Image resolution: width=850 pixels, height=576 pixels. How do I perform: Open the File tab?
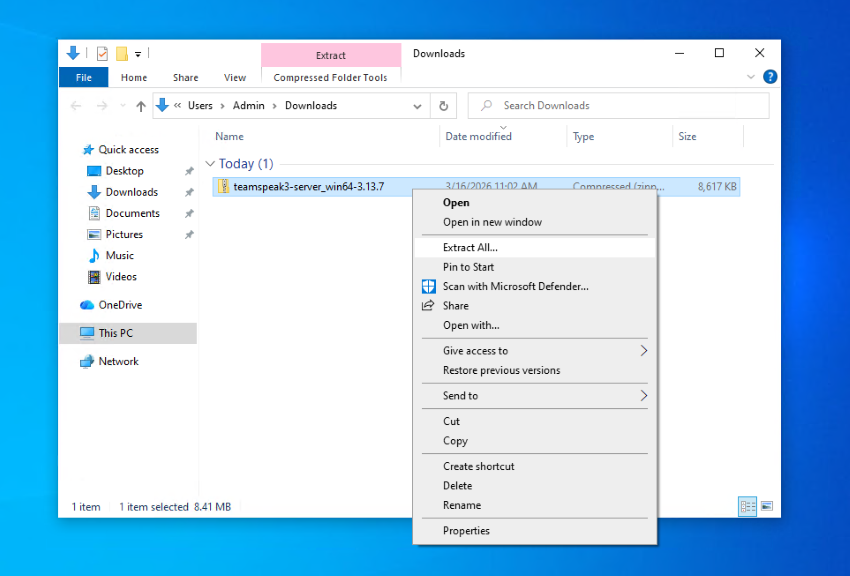click(84, 78)
